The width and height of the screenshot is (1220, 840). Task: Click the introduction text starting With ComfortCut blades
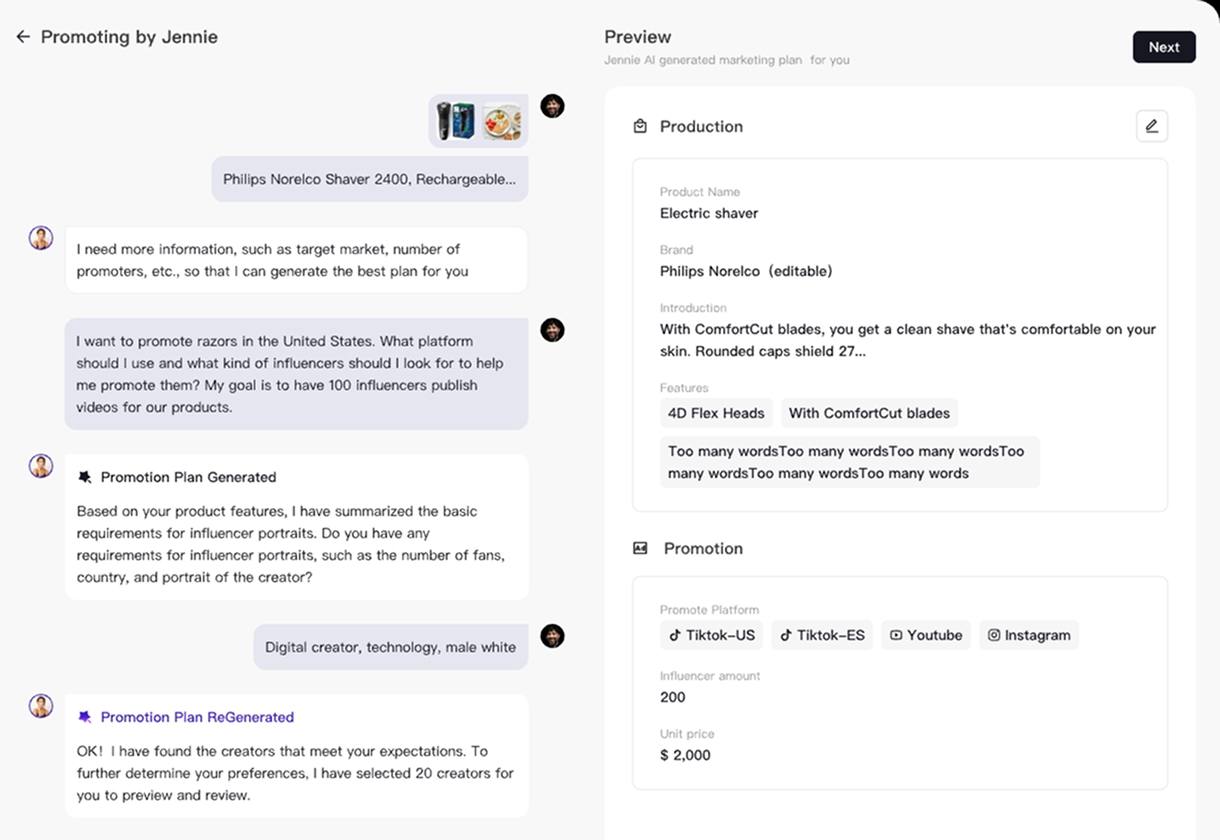pyautogui.click(x=908, y=340)
